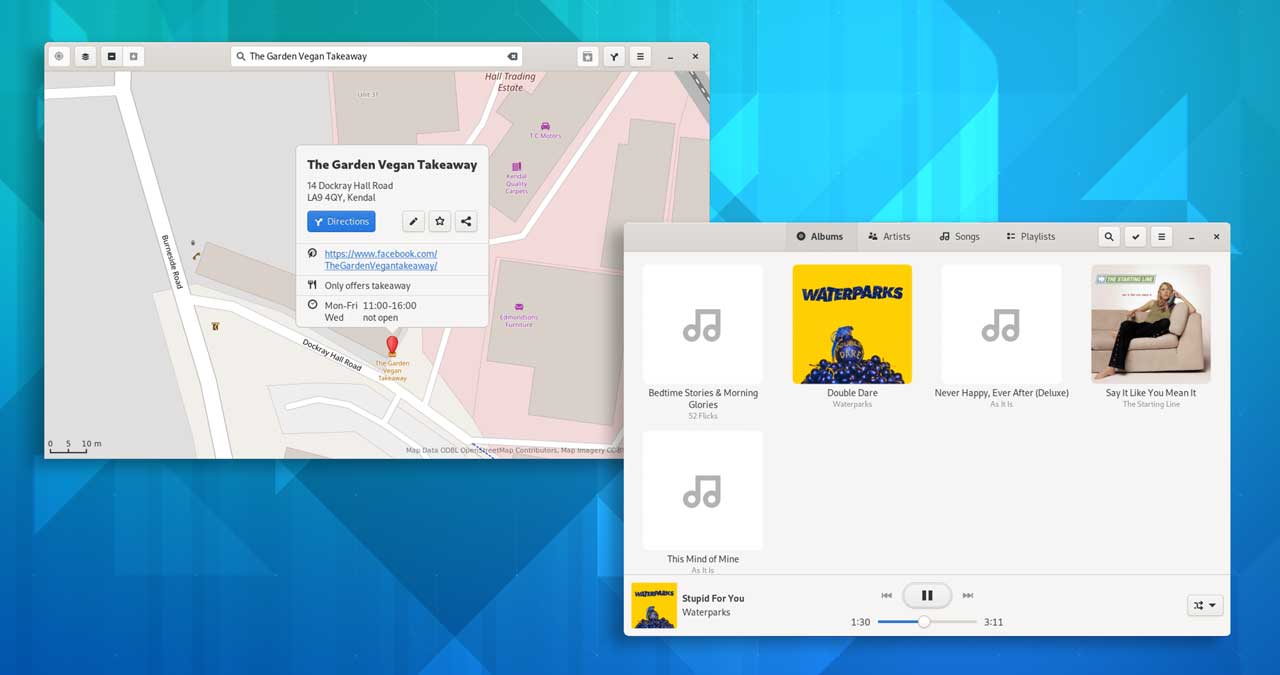Switch to the Artists tab in Music
1280x675 pixels.
tap(889, 237)
